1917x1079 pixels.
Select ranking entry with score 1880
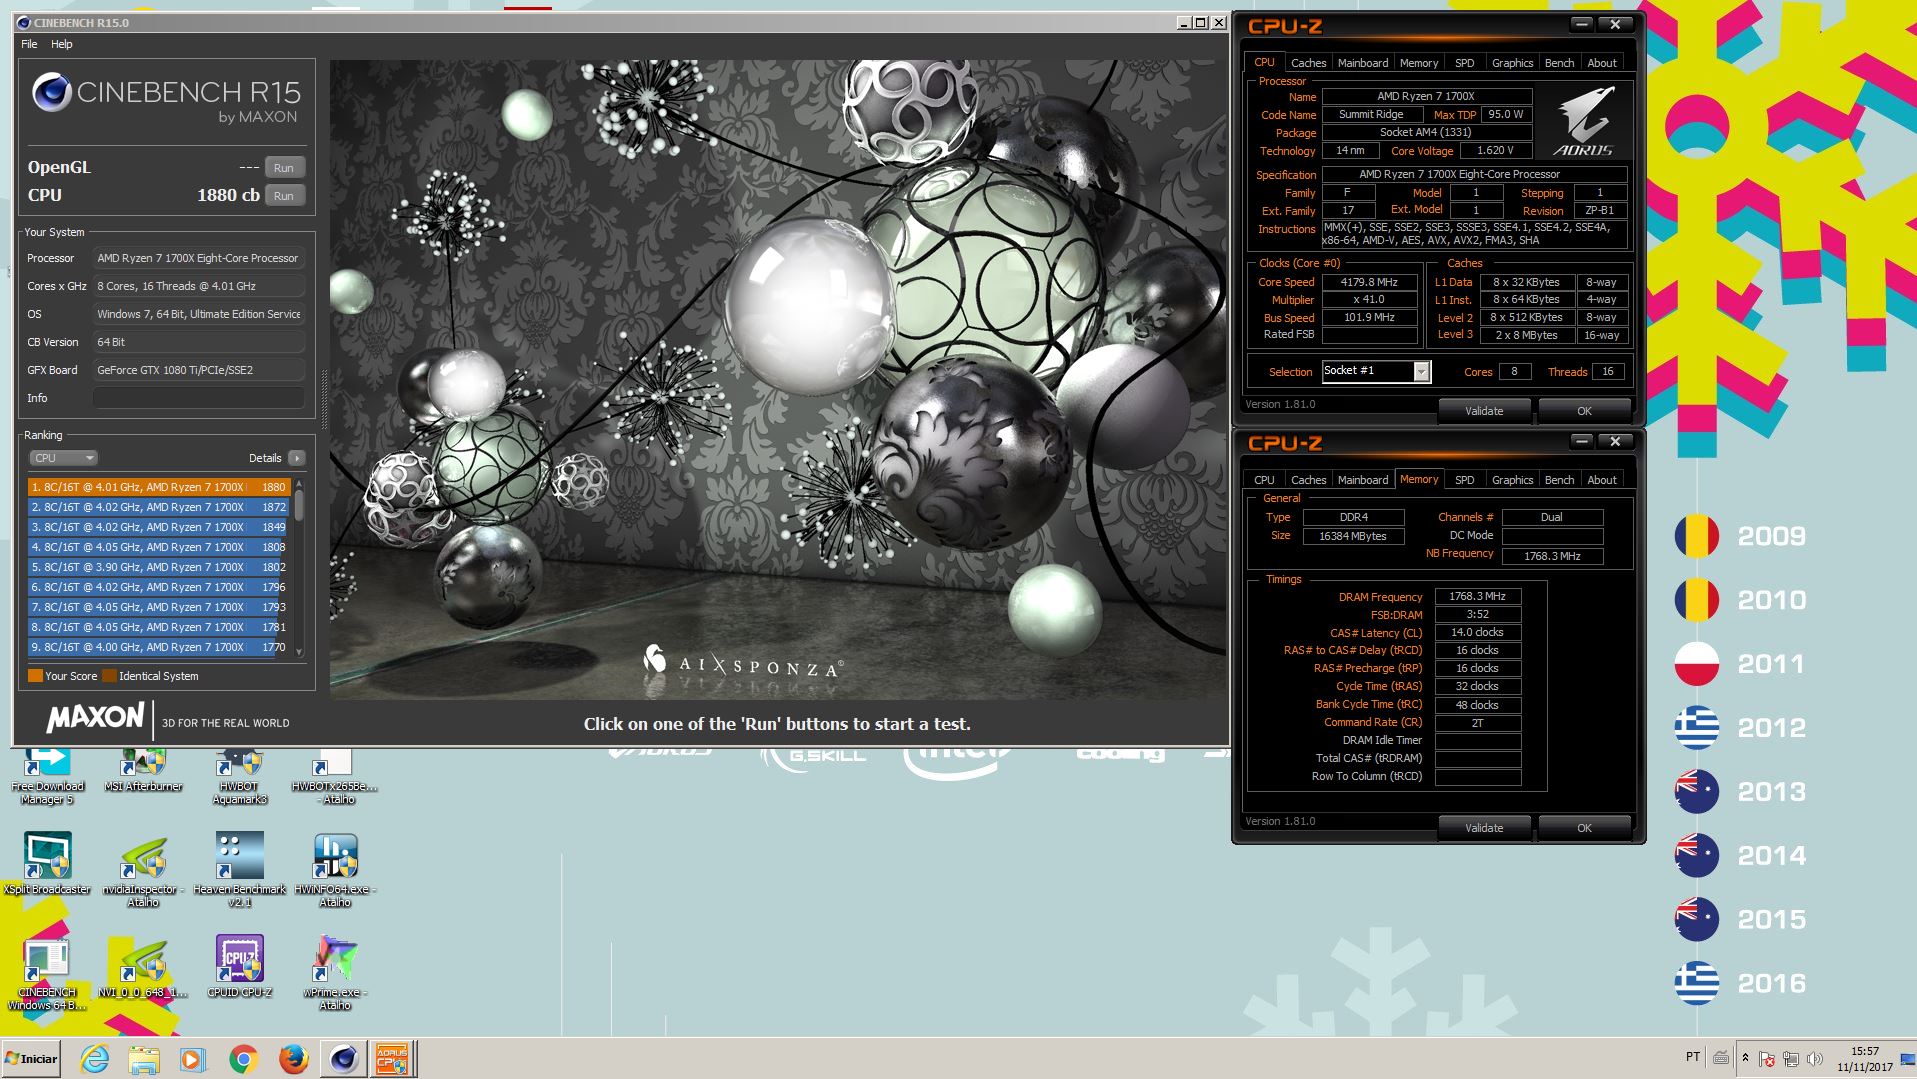tap(158, 487)
